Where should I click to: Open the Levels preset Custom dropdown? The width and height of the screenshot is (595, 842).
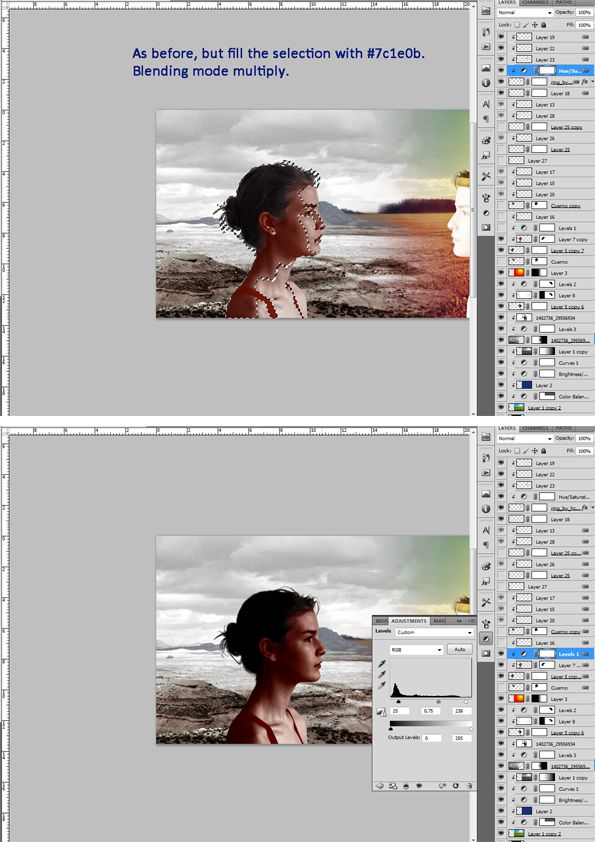[434, 633]
